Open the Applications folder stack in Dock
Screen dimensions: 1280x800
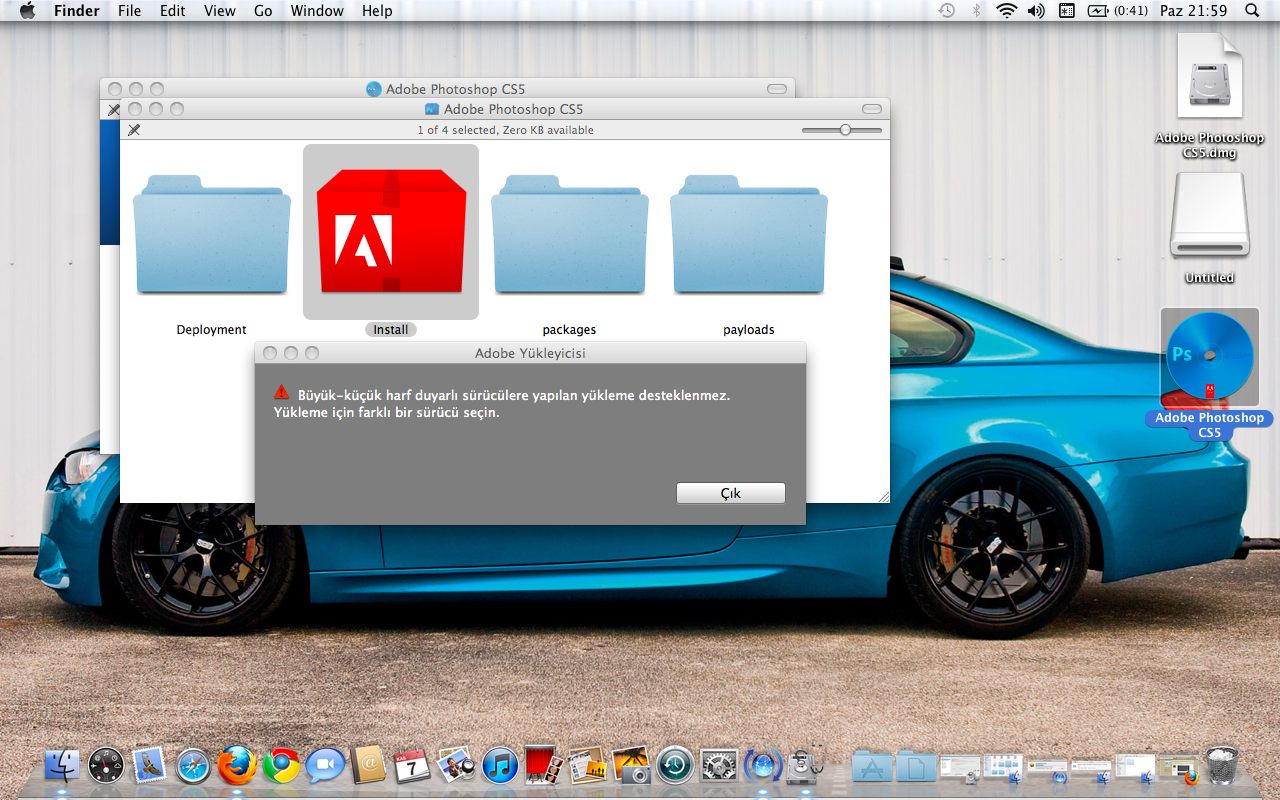tap(873, 767)
